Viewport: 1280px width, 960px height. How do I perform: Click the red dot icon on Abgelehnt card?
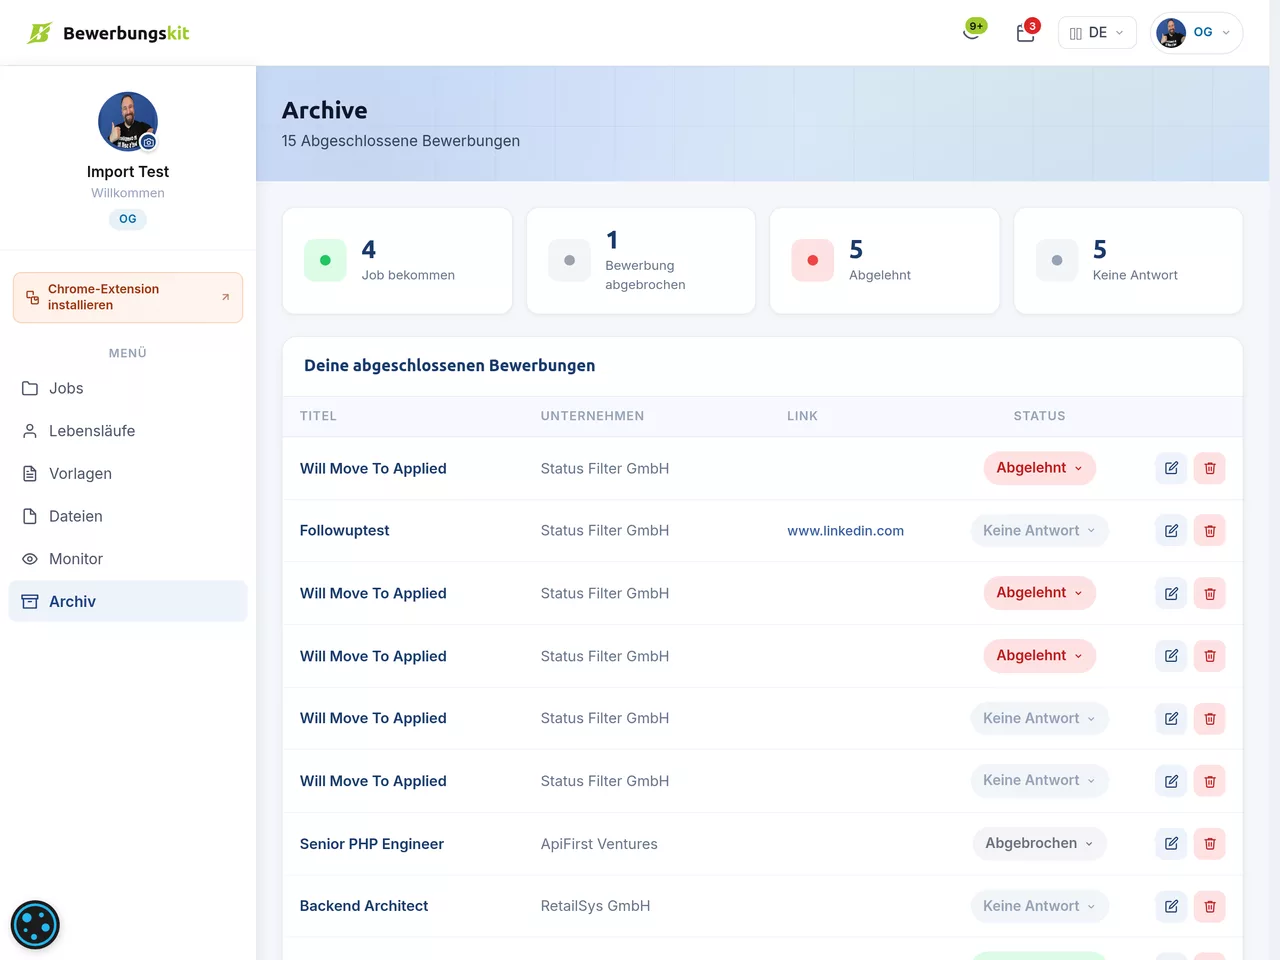pos(812,260)
